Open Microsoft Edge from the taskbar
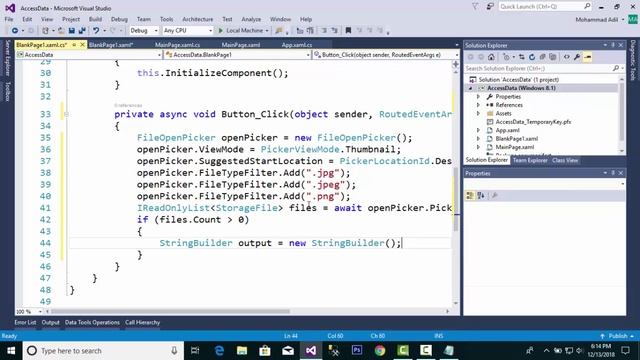Image resolution: width=640 pixels, height=360 pixels. point(219,351)
